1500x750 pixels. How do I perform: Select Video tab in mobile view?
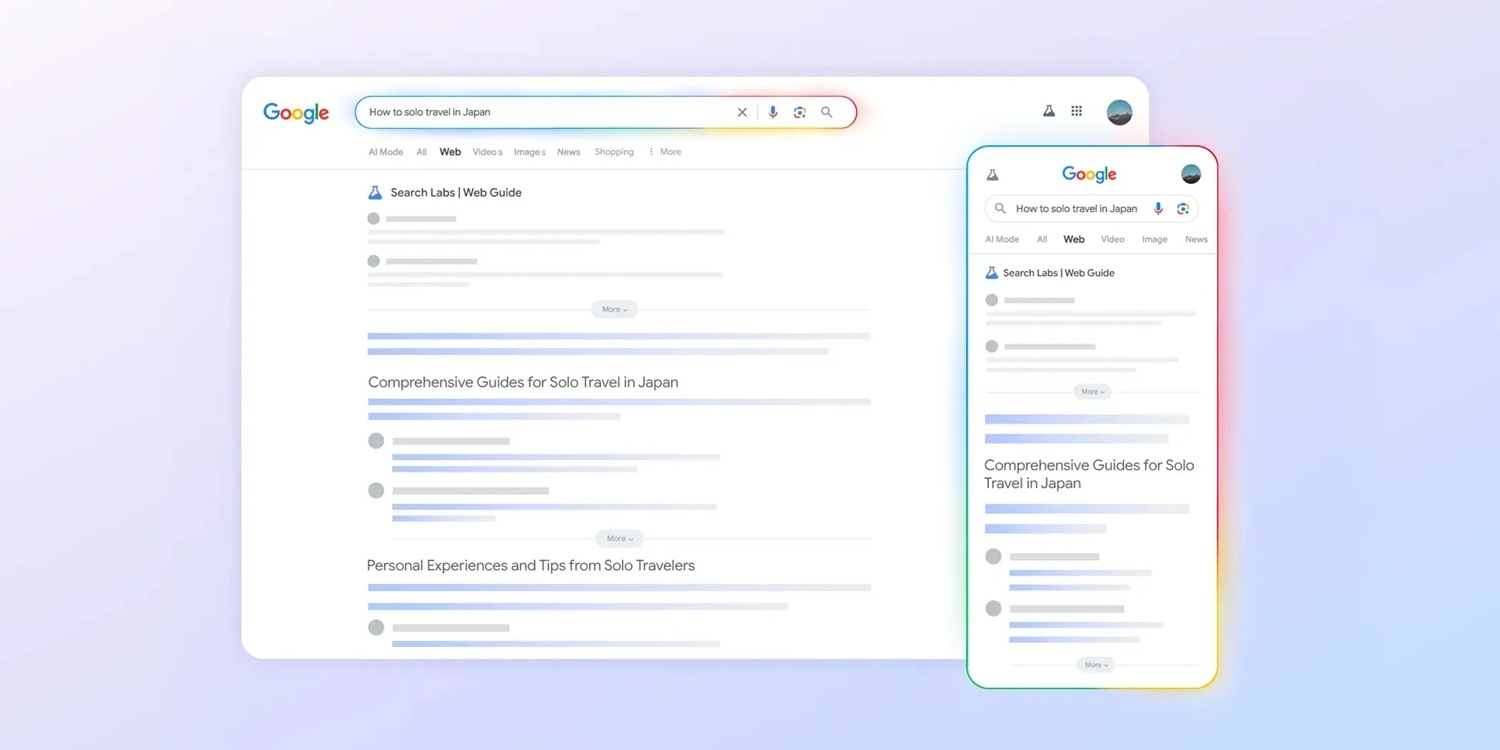pyautogui.click(x=1113, y=239)
